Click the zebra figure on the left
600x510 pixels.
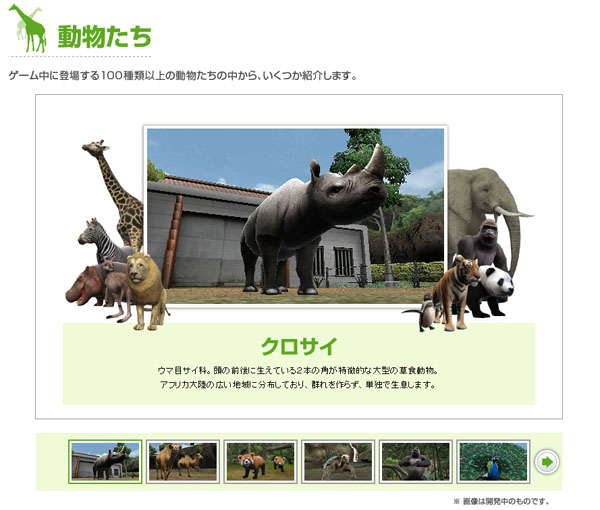pos(98,240)
